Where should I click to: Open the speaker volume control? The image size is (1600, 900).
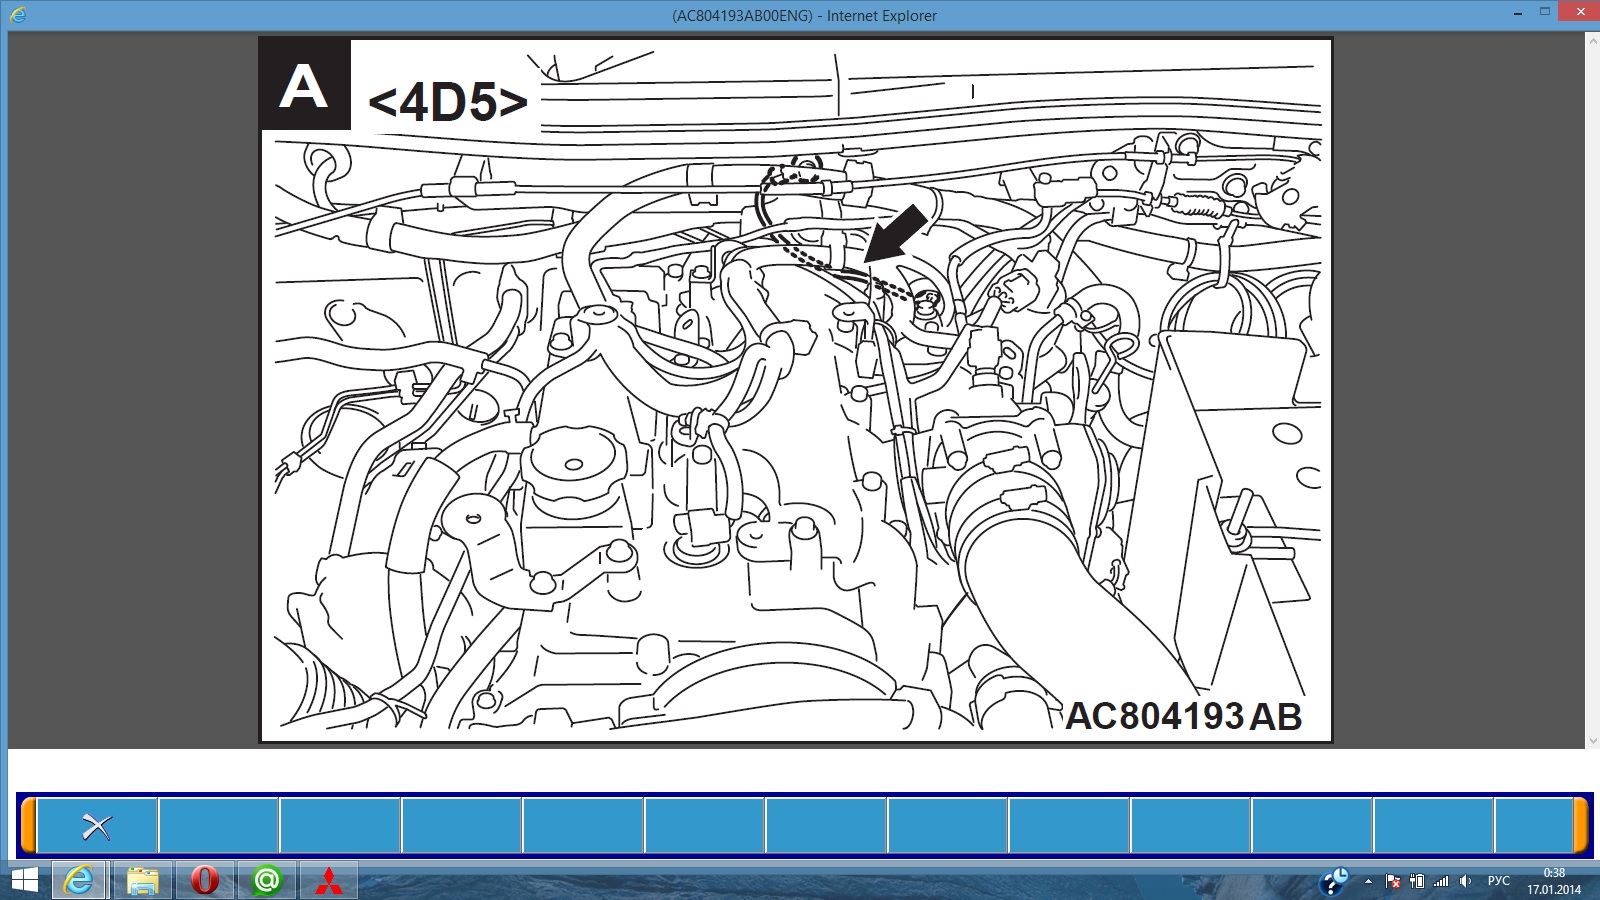coord(1465,881)
